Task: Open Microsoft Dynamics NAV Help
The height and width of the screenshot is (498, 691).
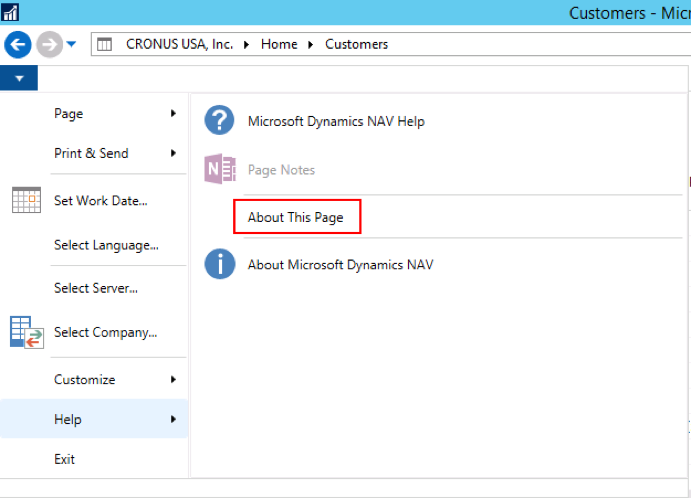Action: [336, 121]
